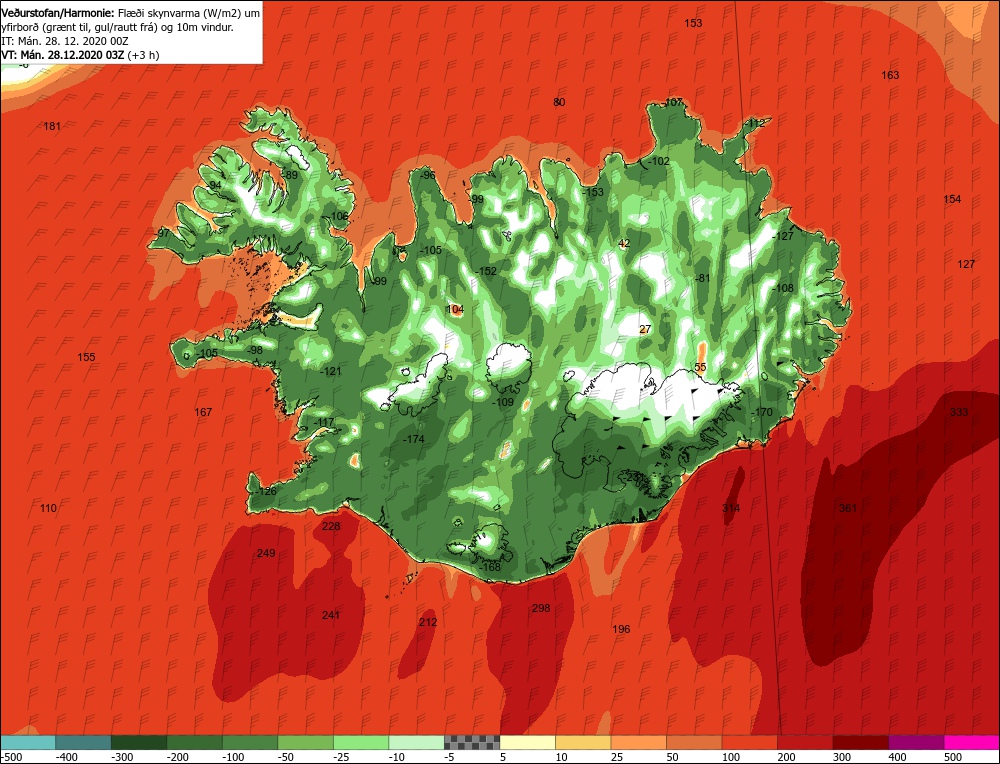
Task: Click the red legend swatch above 200
Action: (805, 742)
